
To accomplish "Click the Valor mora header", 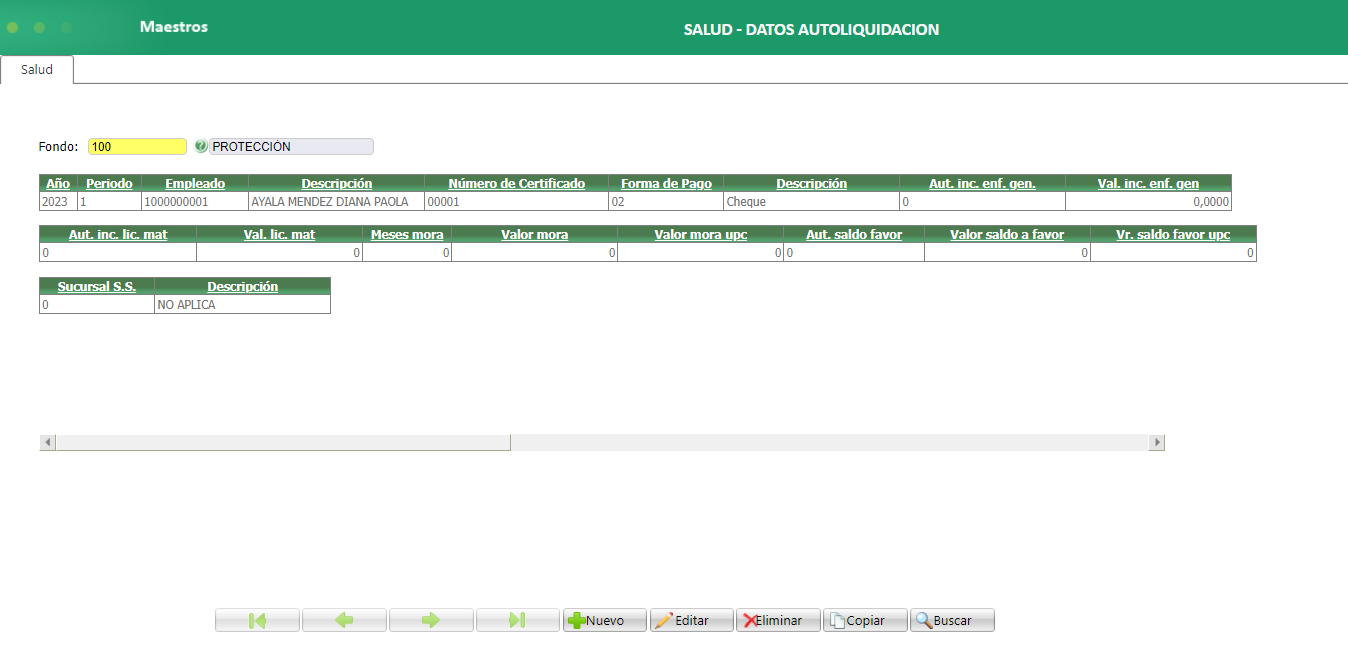I will [x=534, y=234].
